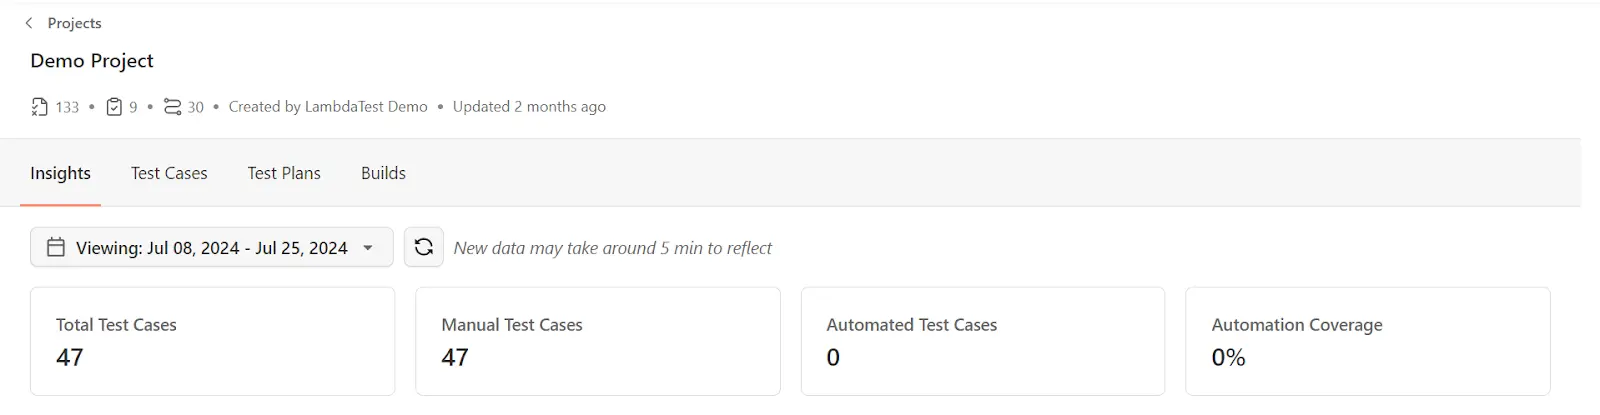Go to the Test Plans tab
The image size is (1600, 415).
click(x=284, y=173)
